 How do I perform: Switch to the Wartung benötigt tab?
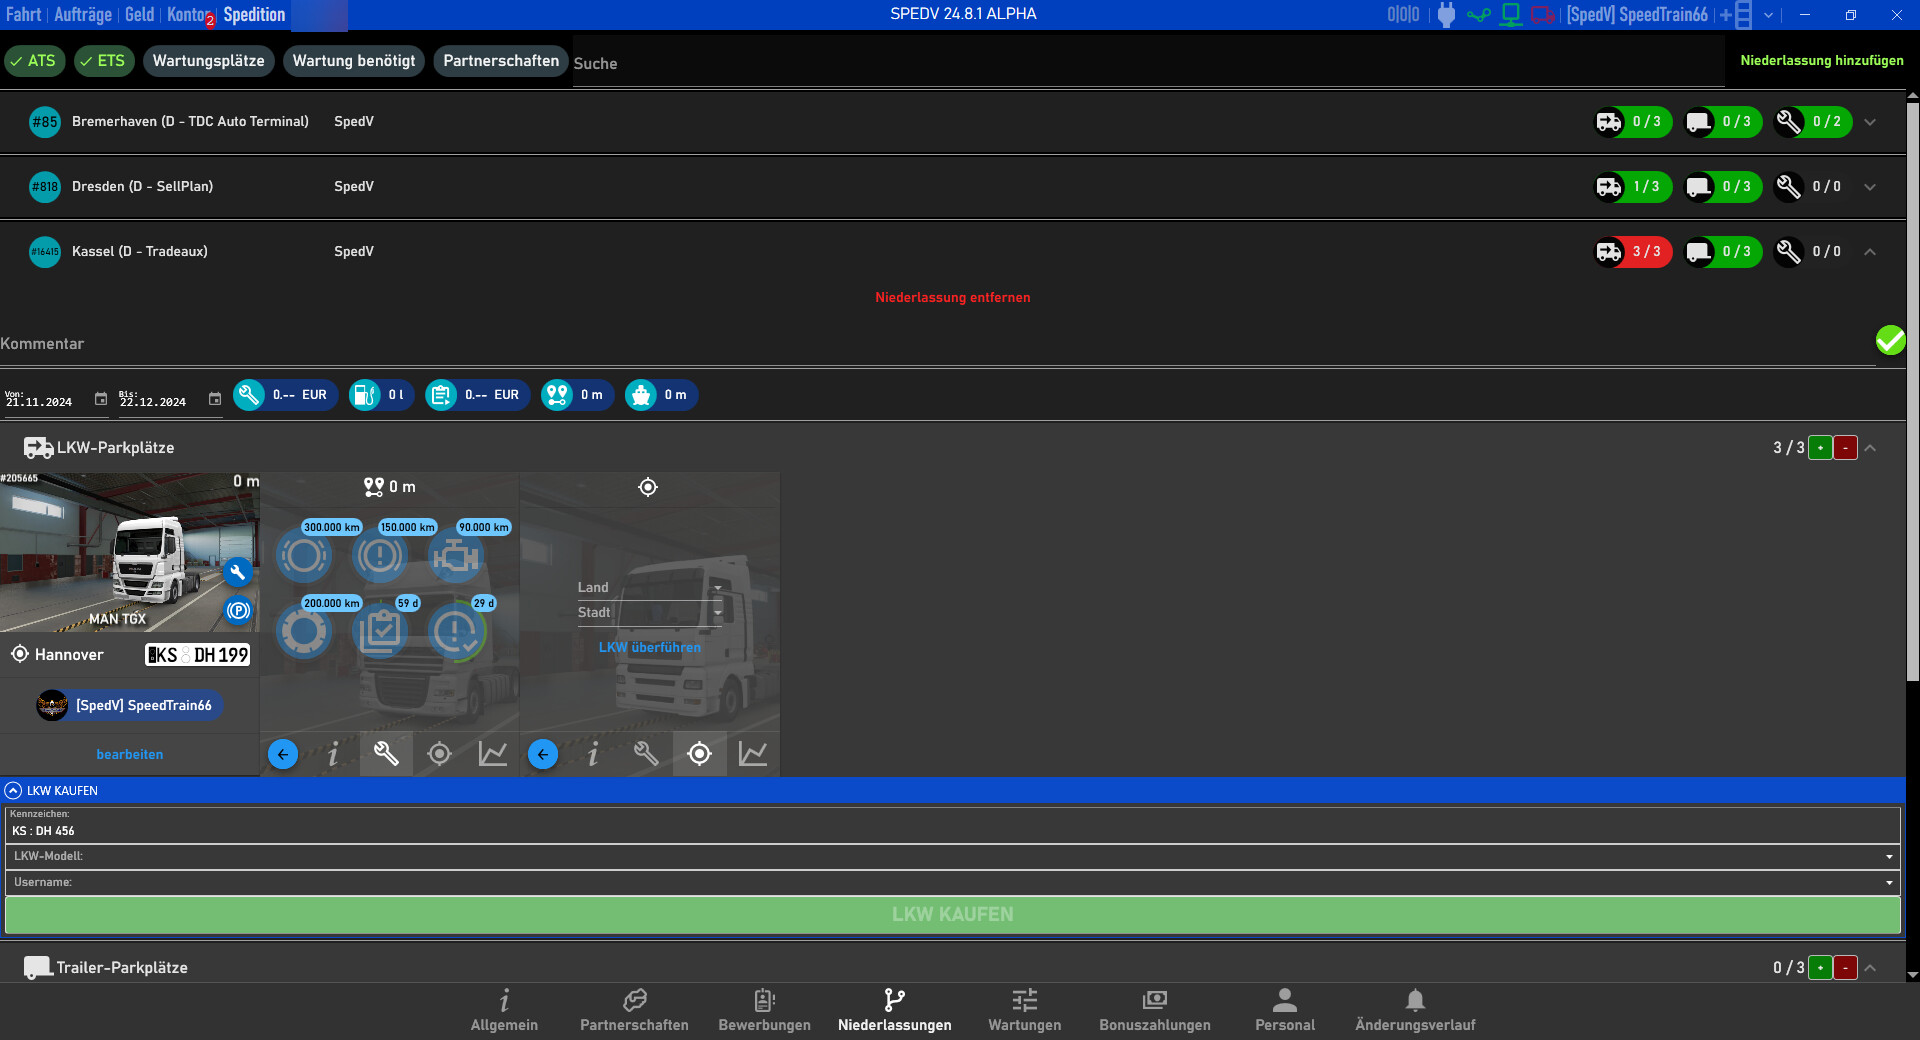coord(353,61)
